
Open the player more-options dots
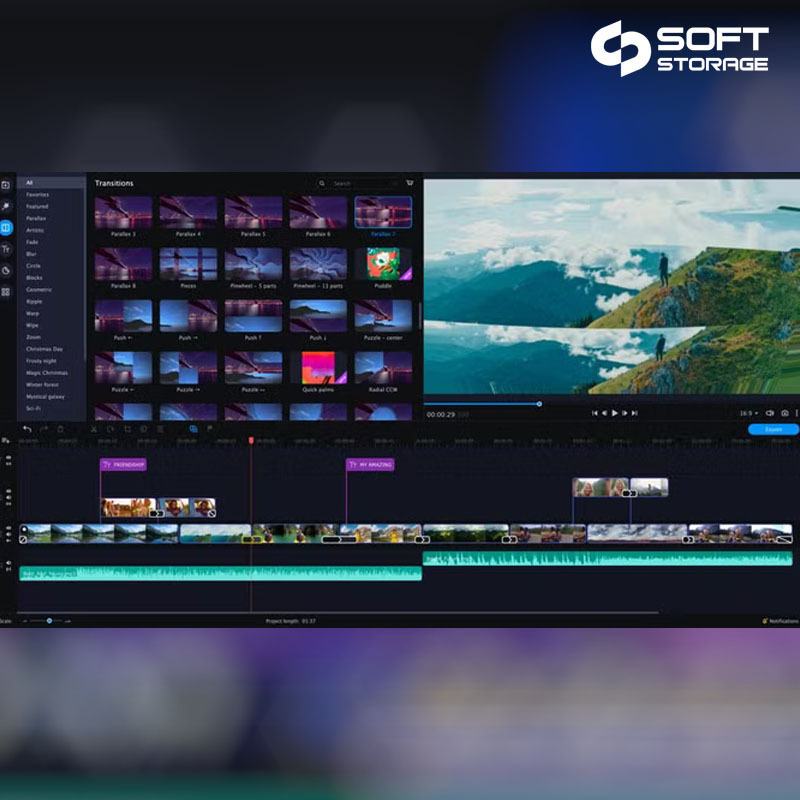point(796,413)
